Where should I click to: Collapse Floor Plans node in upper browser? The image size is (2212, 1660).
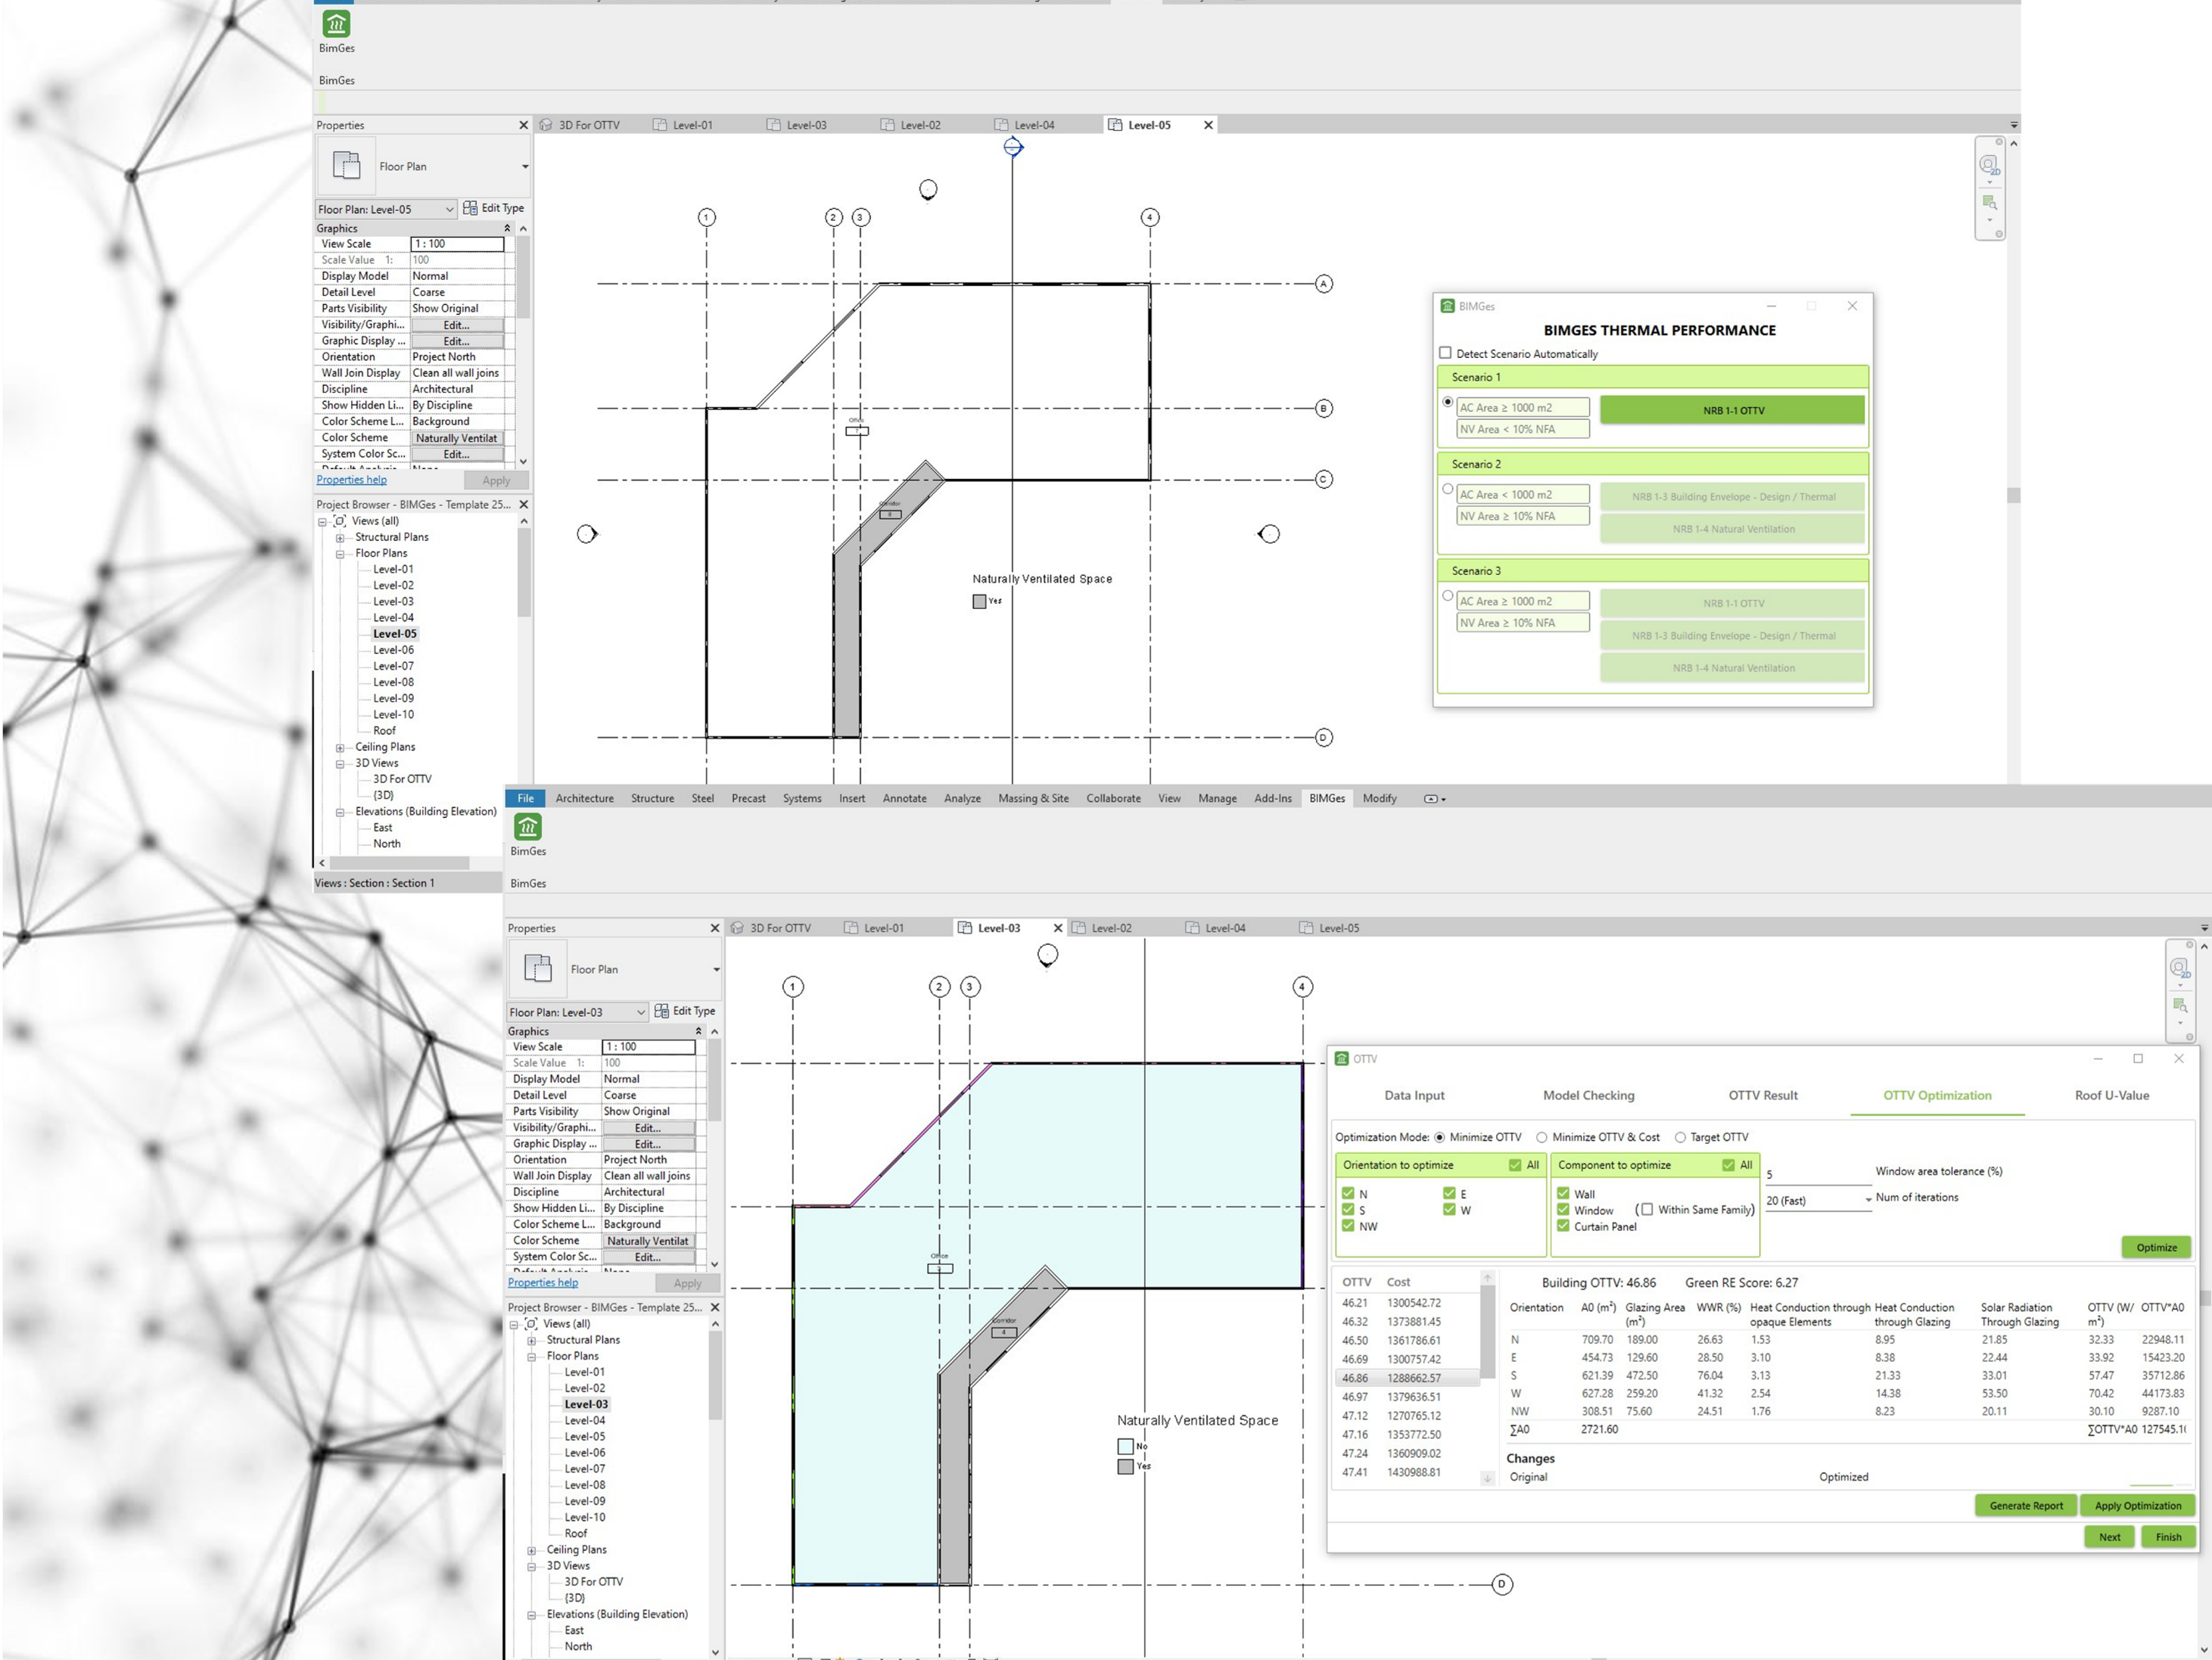click(340, 553)
